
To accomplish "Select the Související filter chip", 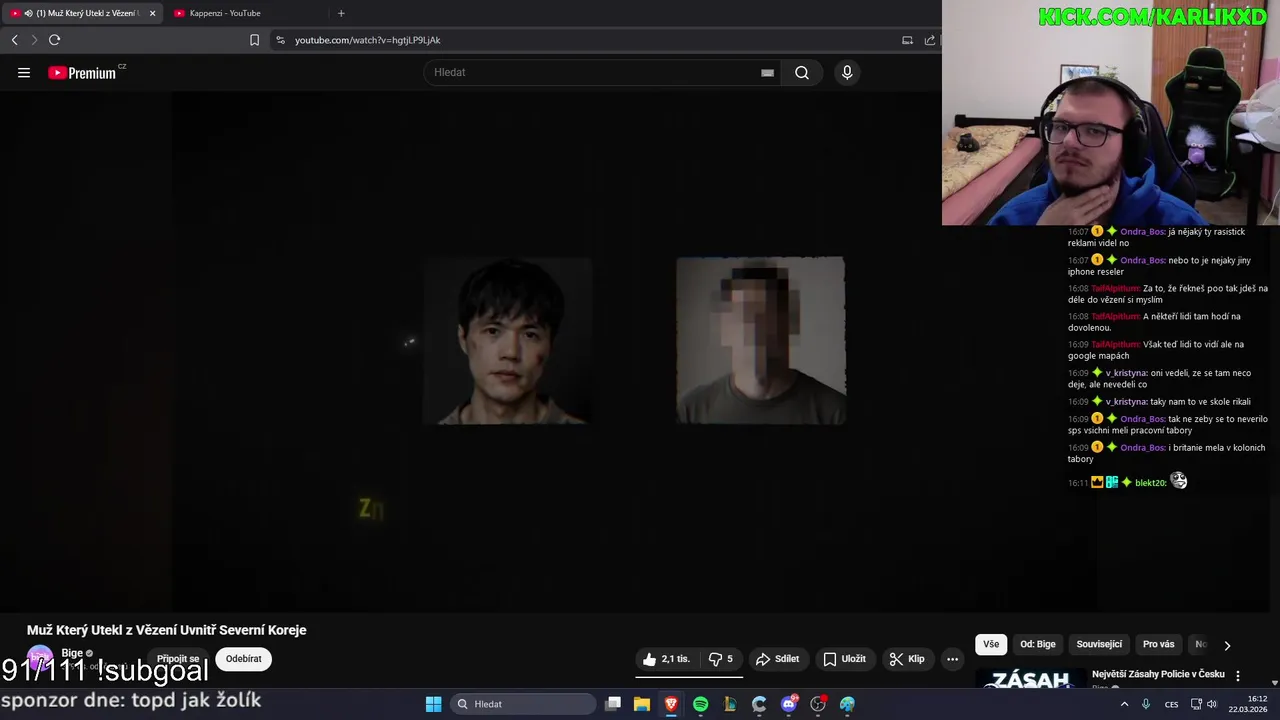I will (x=1099, y=644).
